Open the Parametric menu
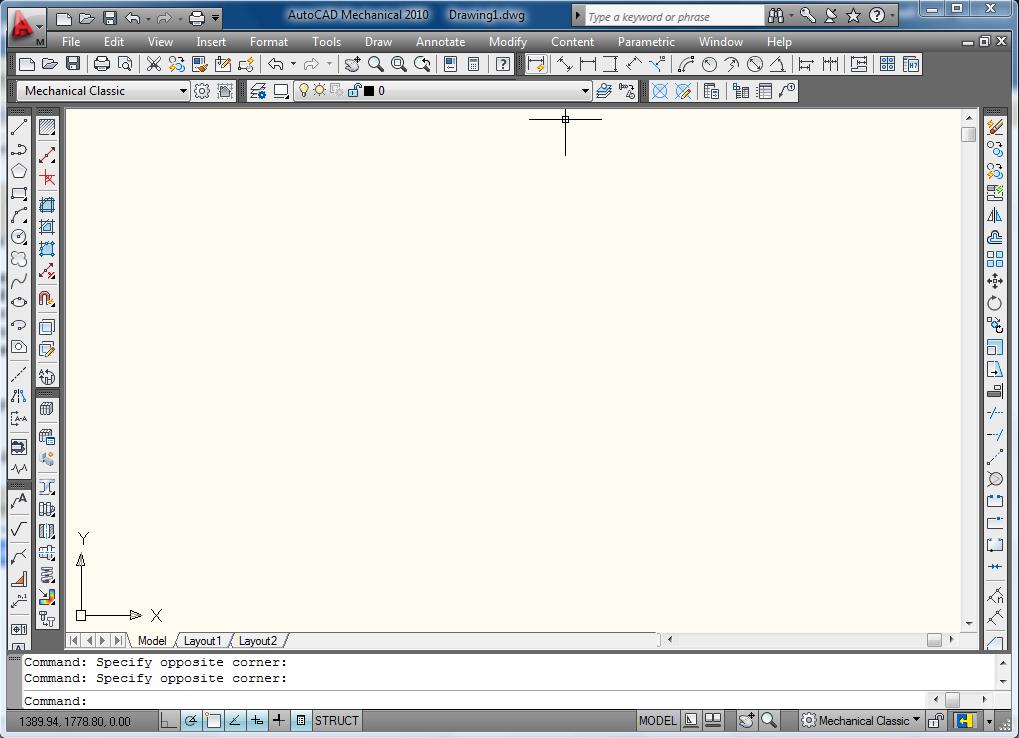This screenshot has width=1019, height=738. coord(645,41)
